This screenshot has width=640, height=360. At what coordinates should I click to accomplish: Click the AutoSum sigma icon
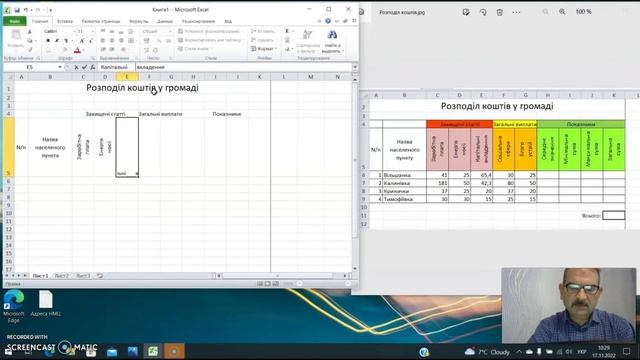click(287, 31)
